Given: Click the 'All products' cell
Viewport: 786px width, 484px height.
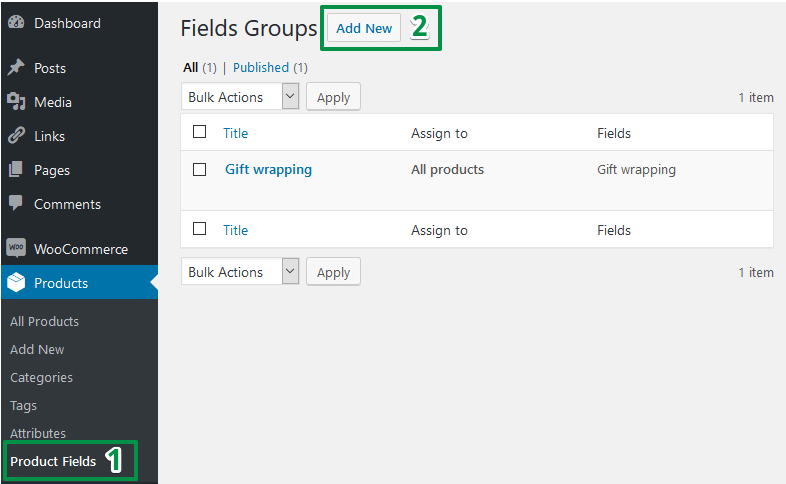Looking at the screenshot, I should tap(447, 169).
